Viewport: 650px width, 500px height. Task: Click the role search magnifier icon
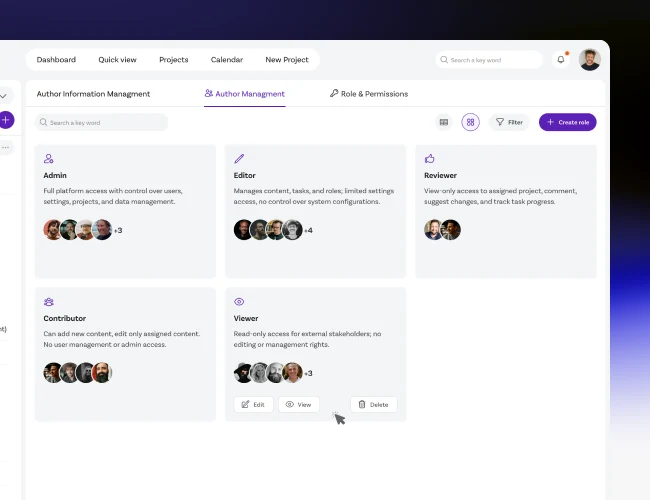pos(43,122)
